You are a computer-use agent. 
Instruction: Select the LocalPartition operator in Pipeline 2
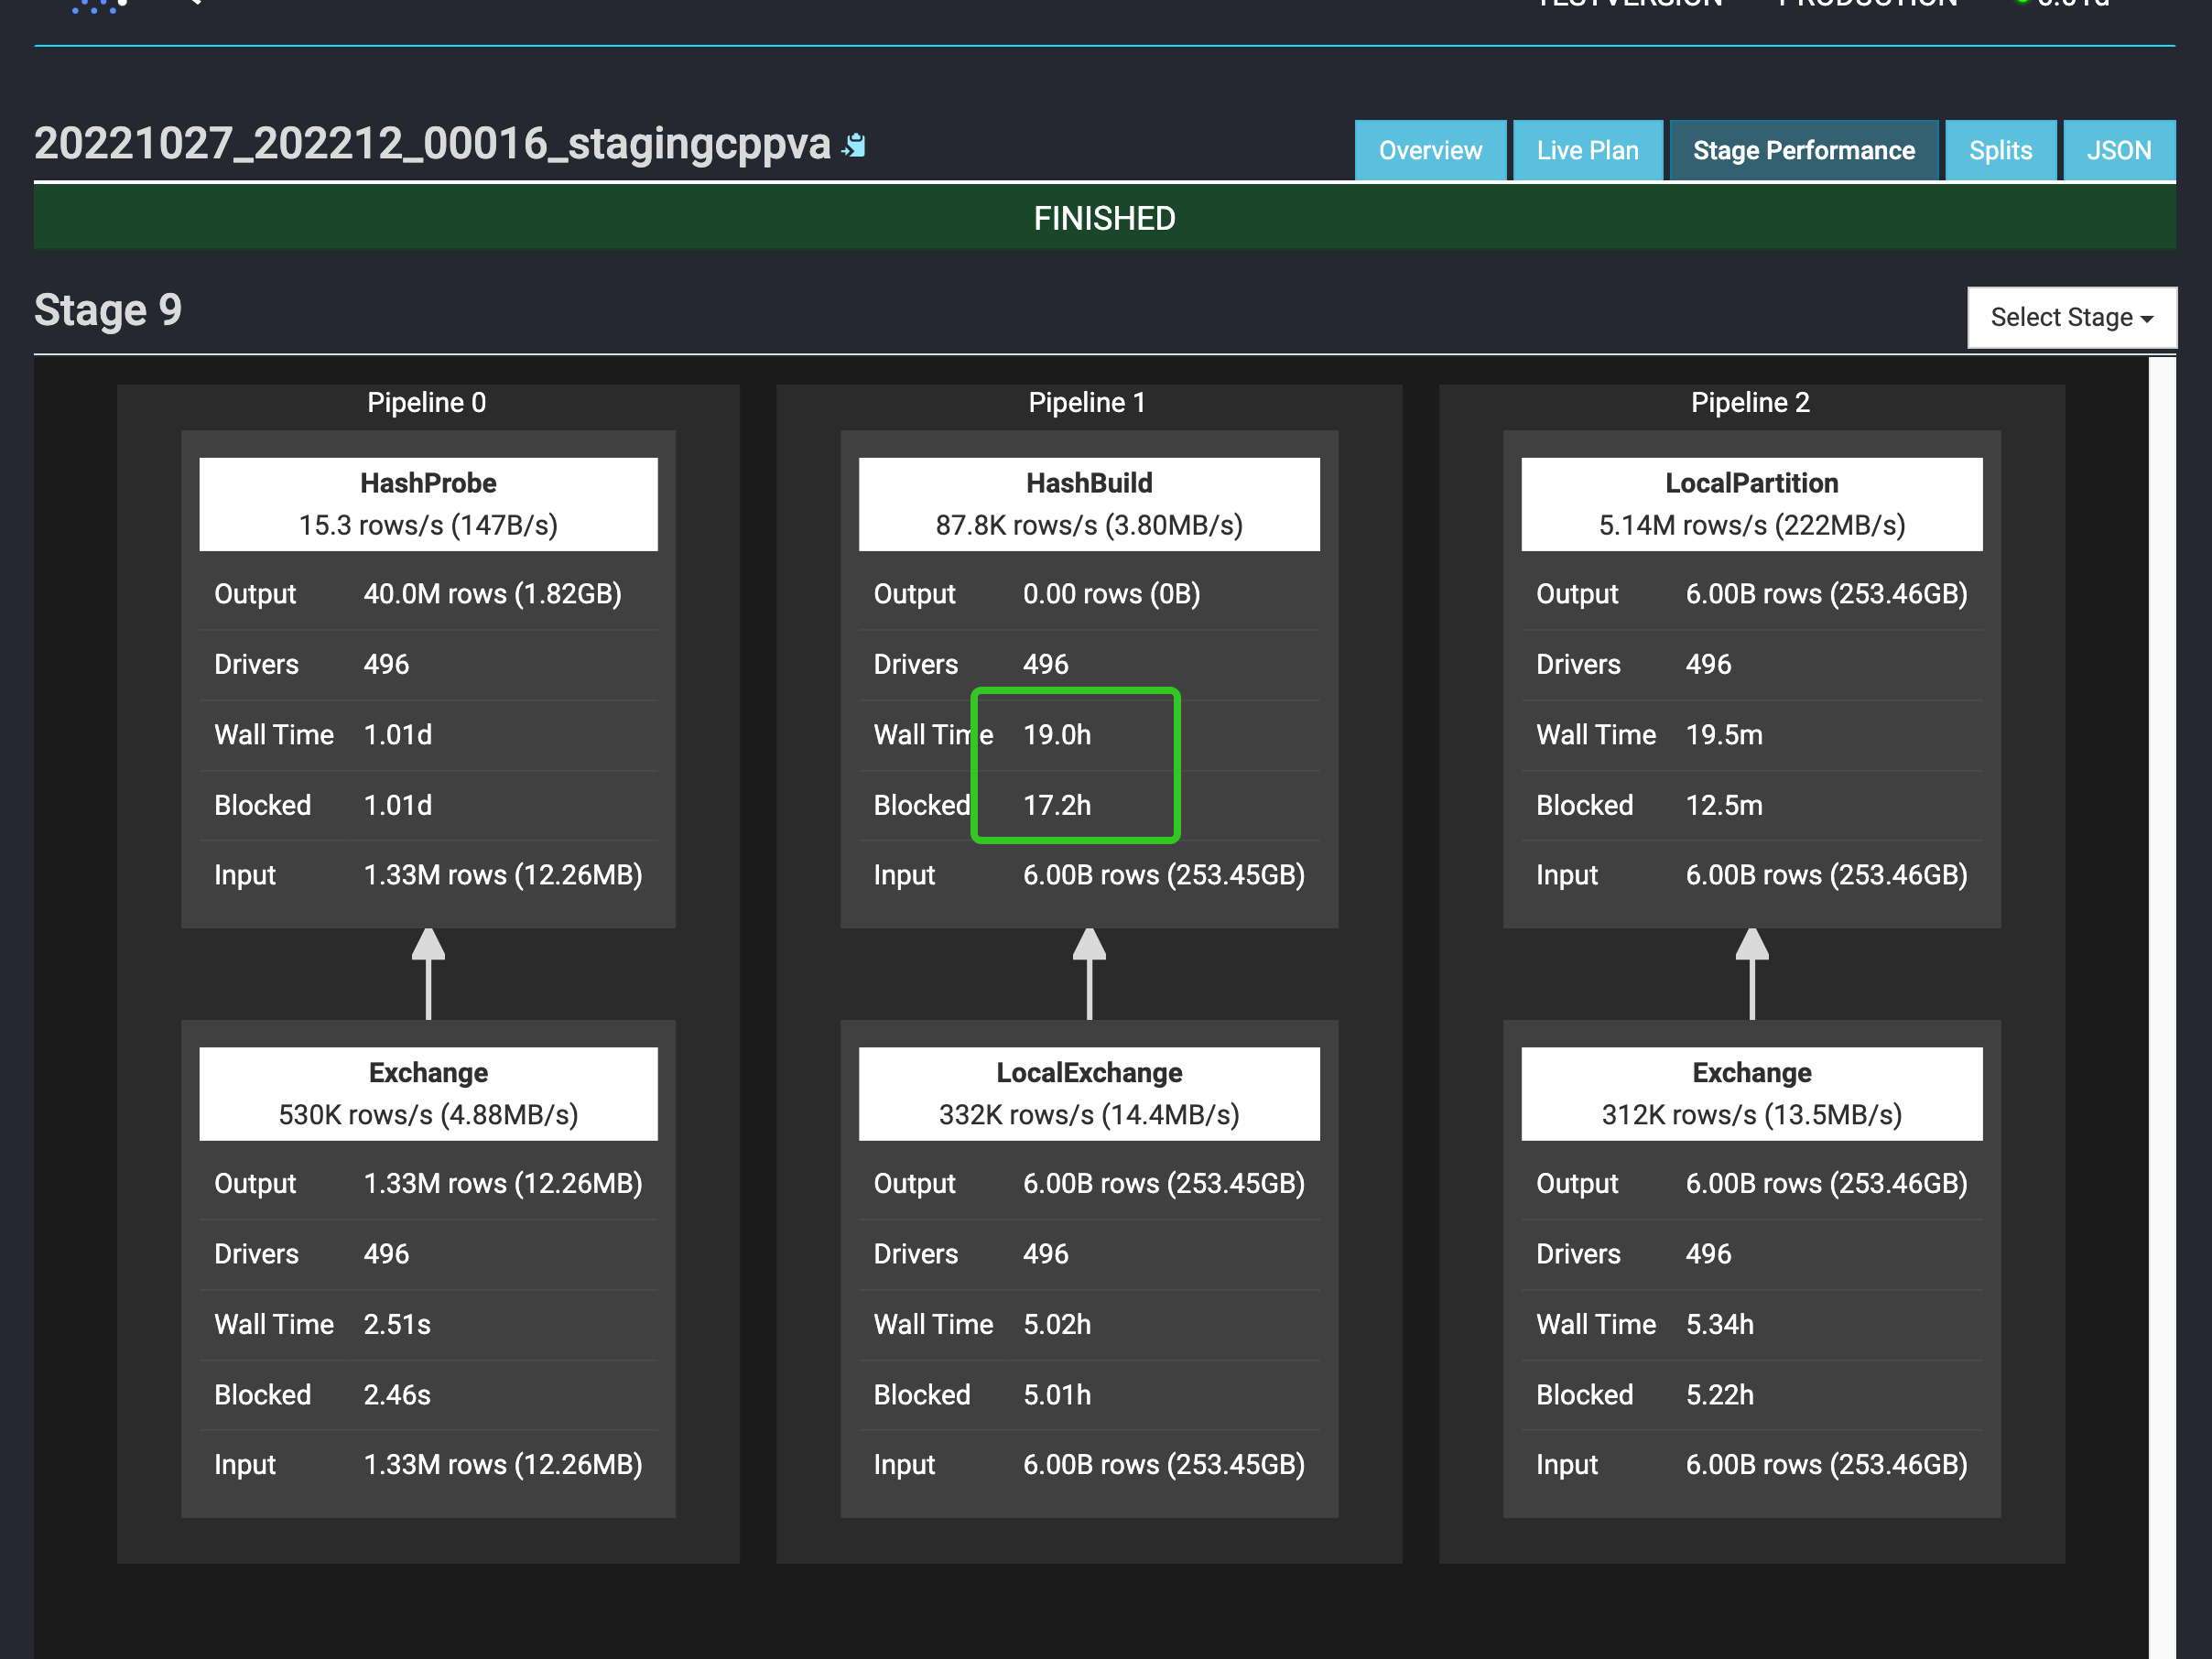pyautogui.click(x=1751, y=503)
